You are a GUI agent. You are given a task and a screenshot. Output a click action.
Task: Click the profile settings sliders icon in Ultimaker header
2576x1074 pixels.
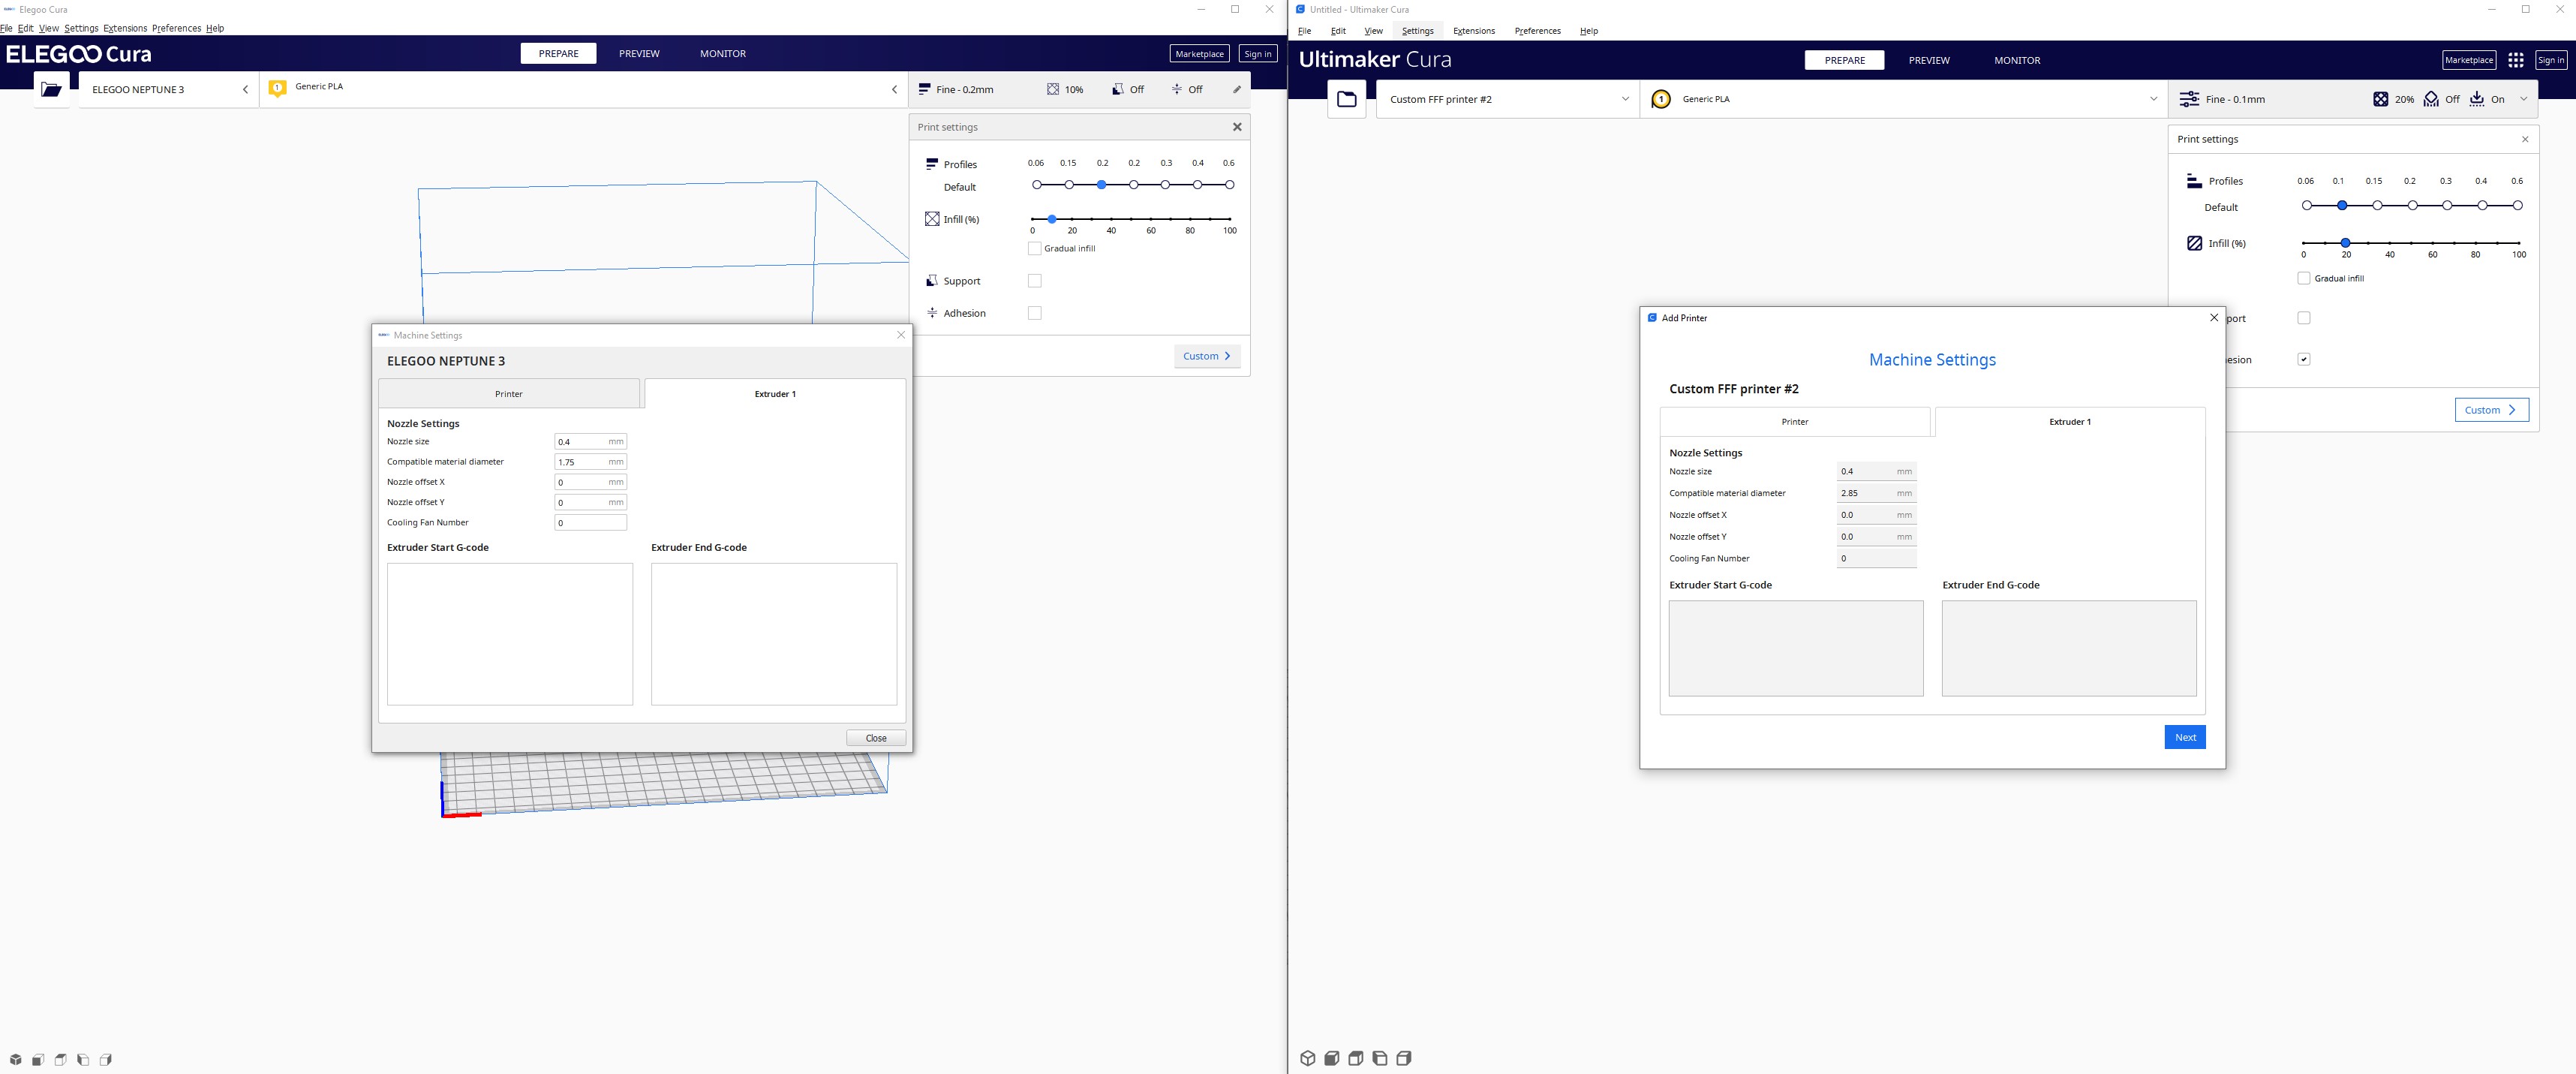coord(2189,99)
